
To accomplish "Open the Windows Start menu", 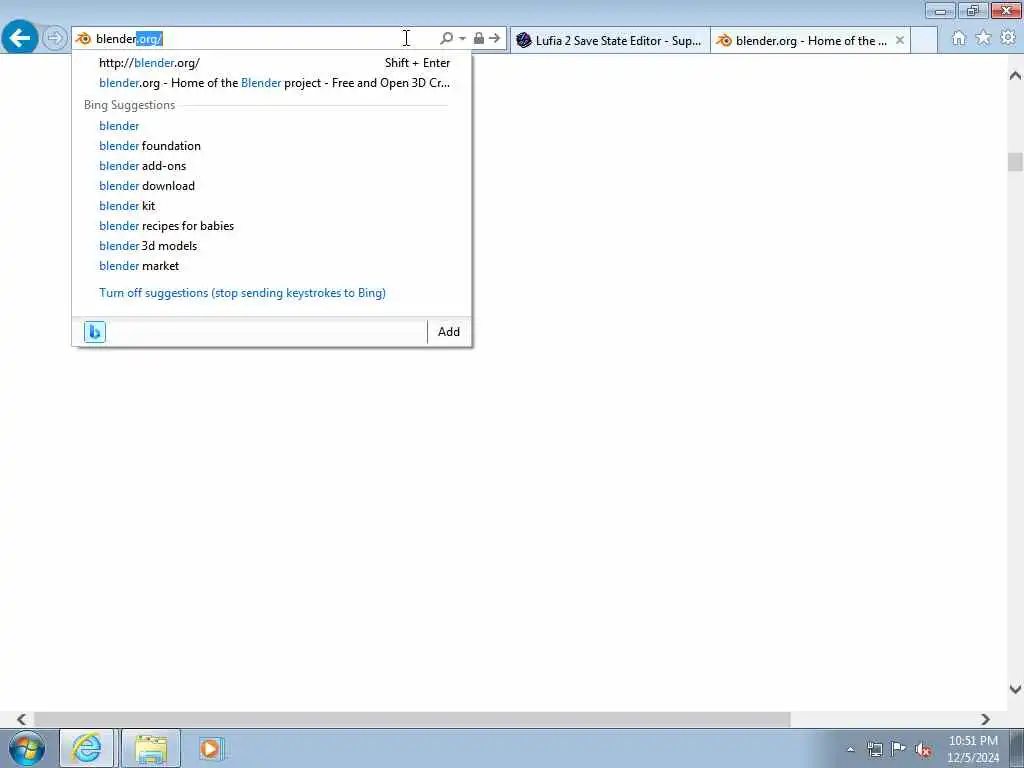I will (27, 748).
